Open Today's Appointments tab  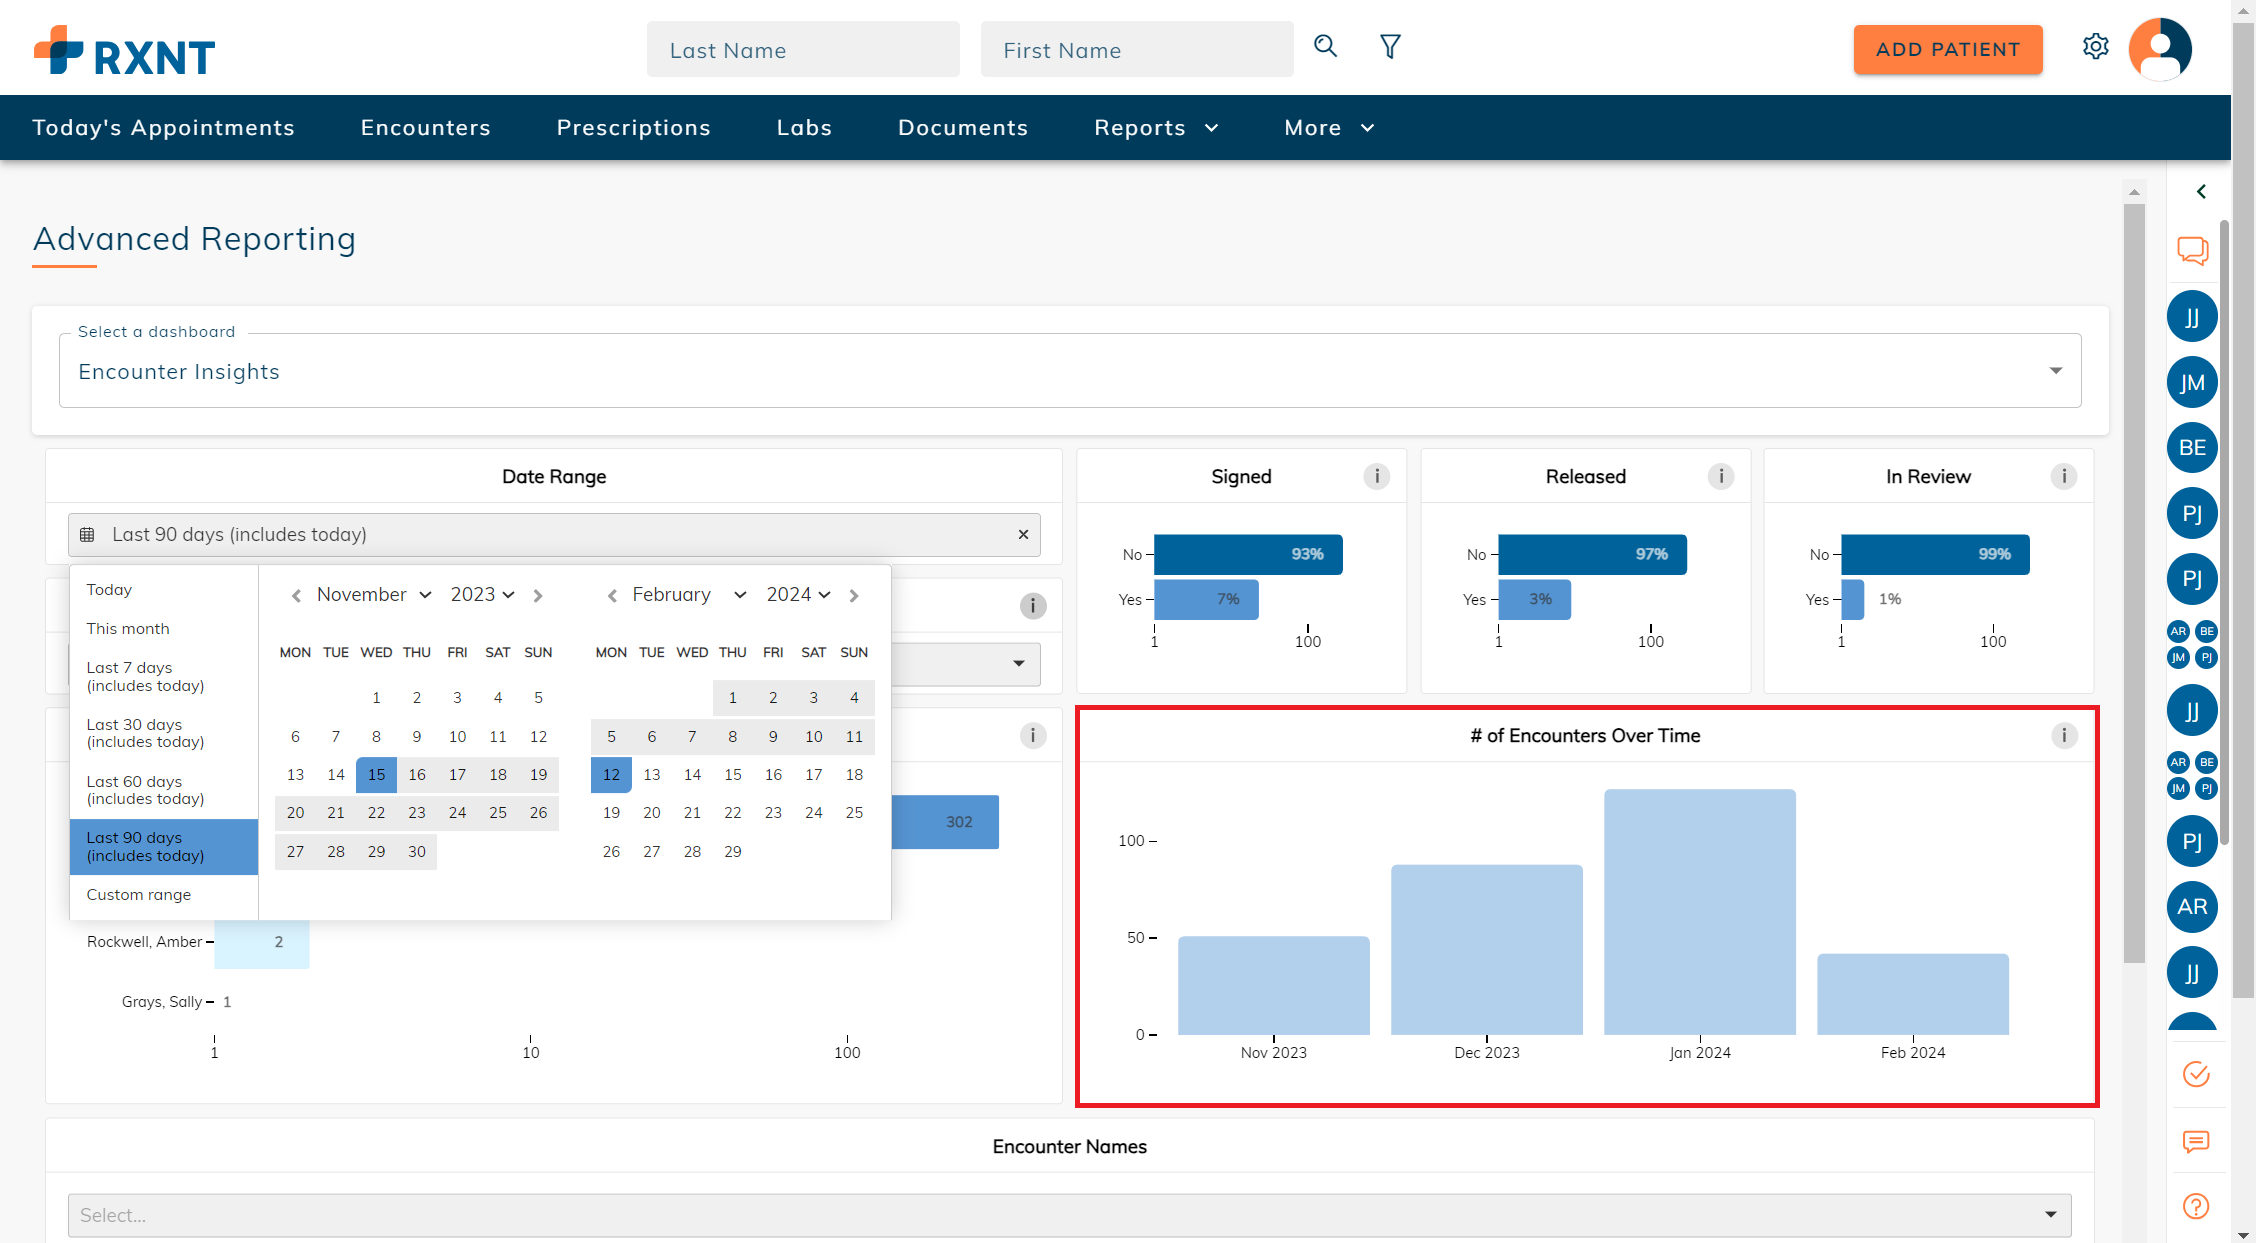click(x=163, y=127)
